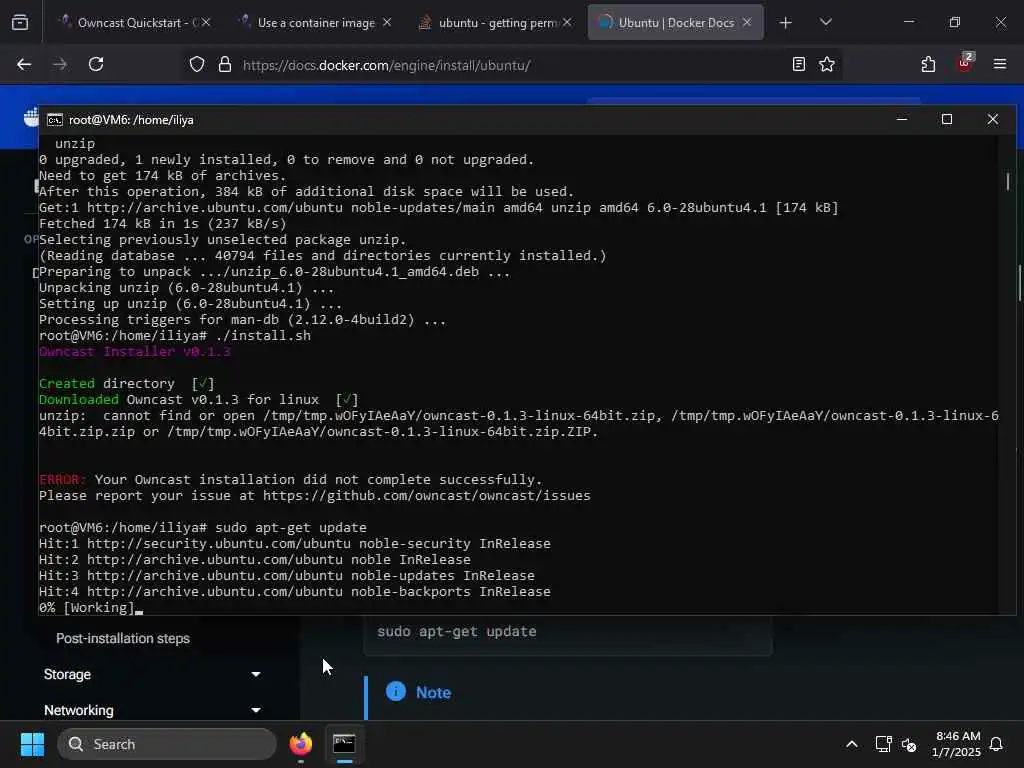Select the Ubuntu | Docker Docs tab
The image size is (1024, 768).
tap(675, 22)
